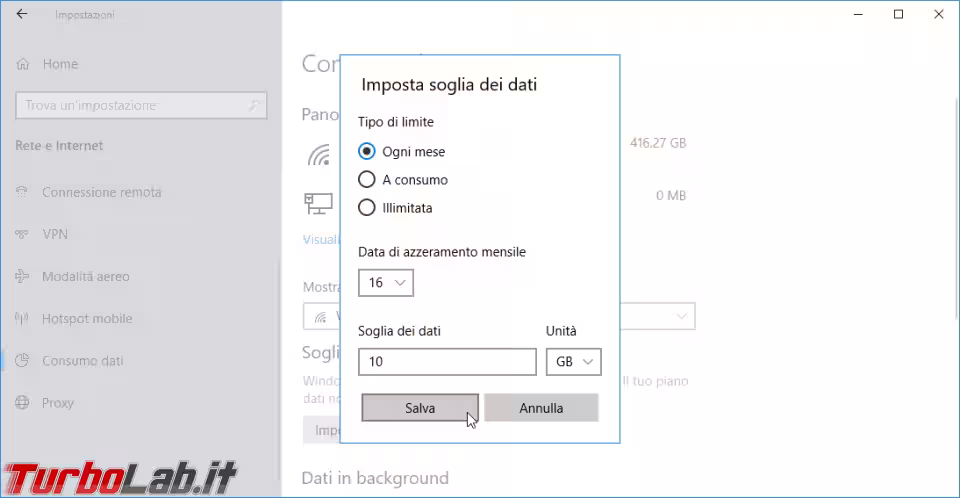Expand the network selection dropdown chevron
Viewport: 960px width, 498px height.
click(x=681, y=316)
